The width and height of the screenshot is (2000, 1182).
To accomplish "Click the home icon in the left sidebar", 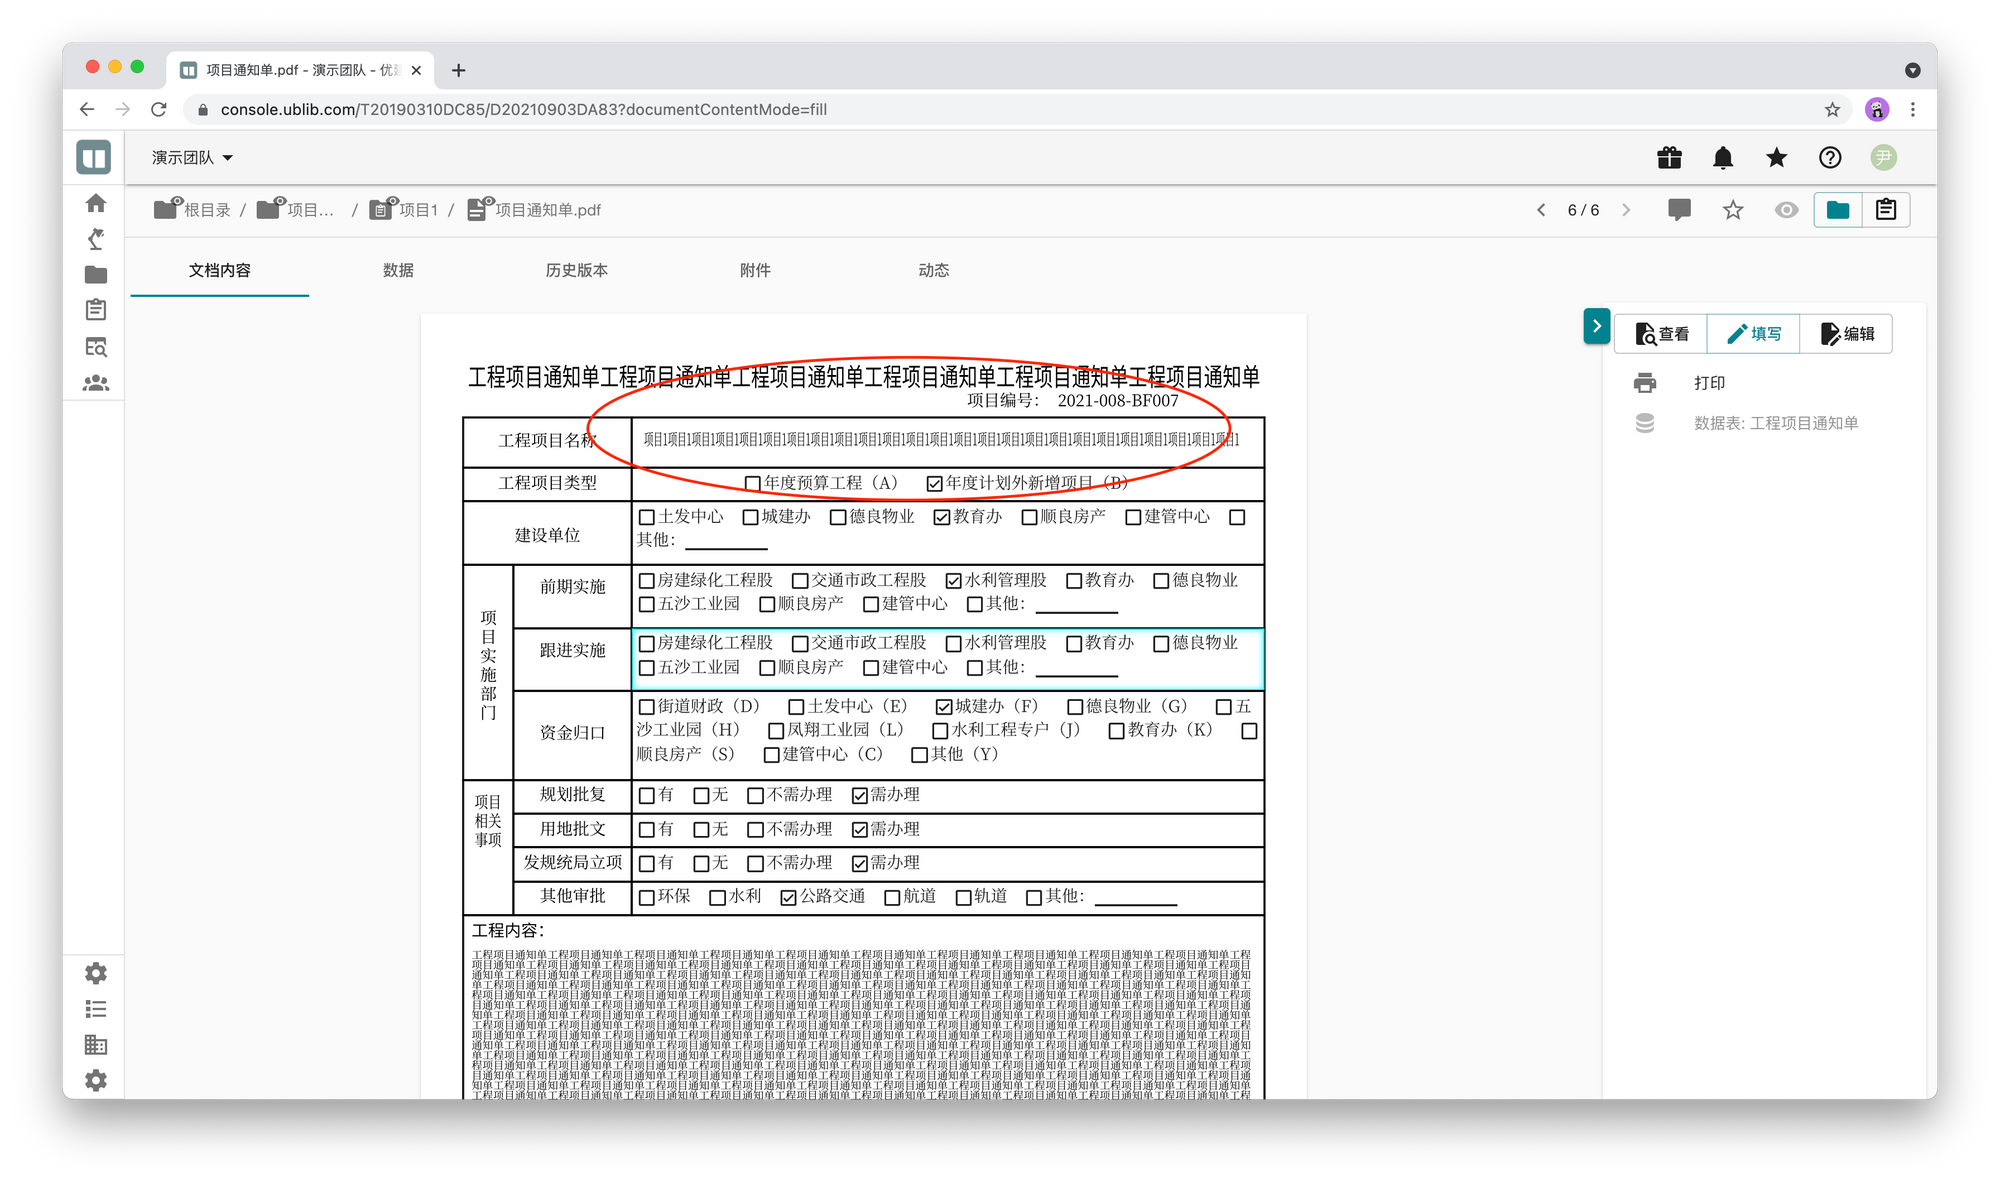I will [x=96, y=203].
